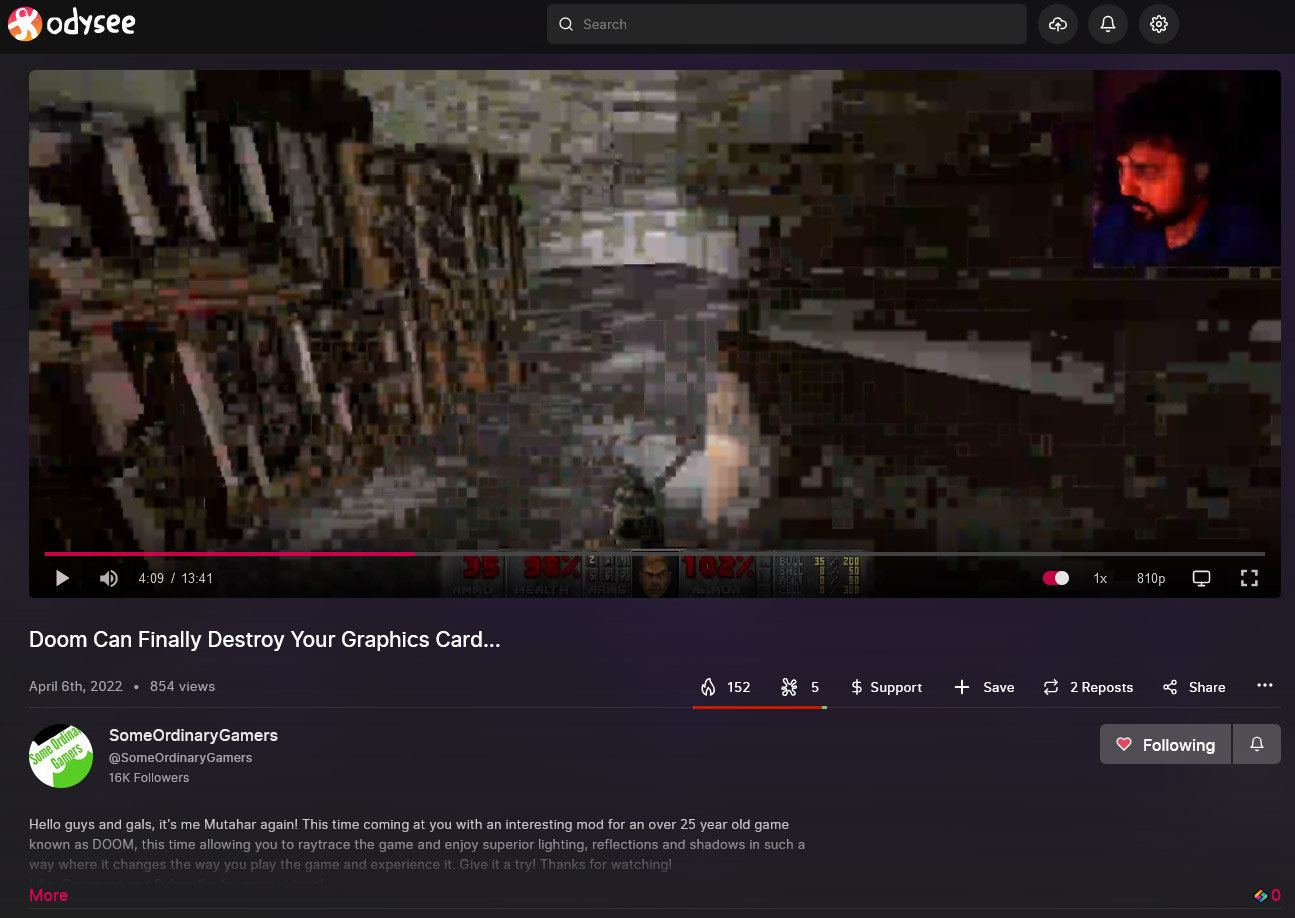The height and width of the screenshot is (918, 1295).
Task: Enter fullscreen with the fullscreen icon
Action: point(1249,578)
